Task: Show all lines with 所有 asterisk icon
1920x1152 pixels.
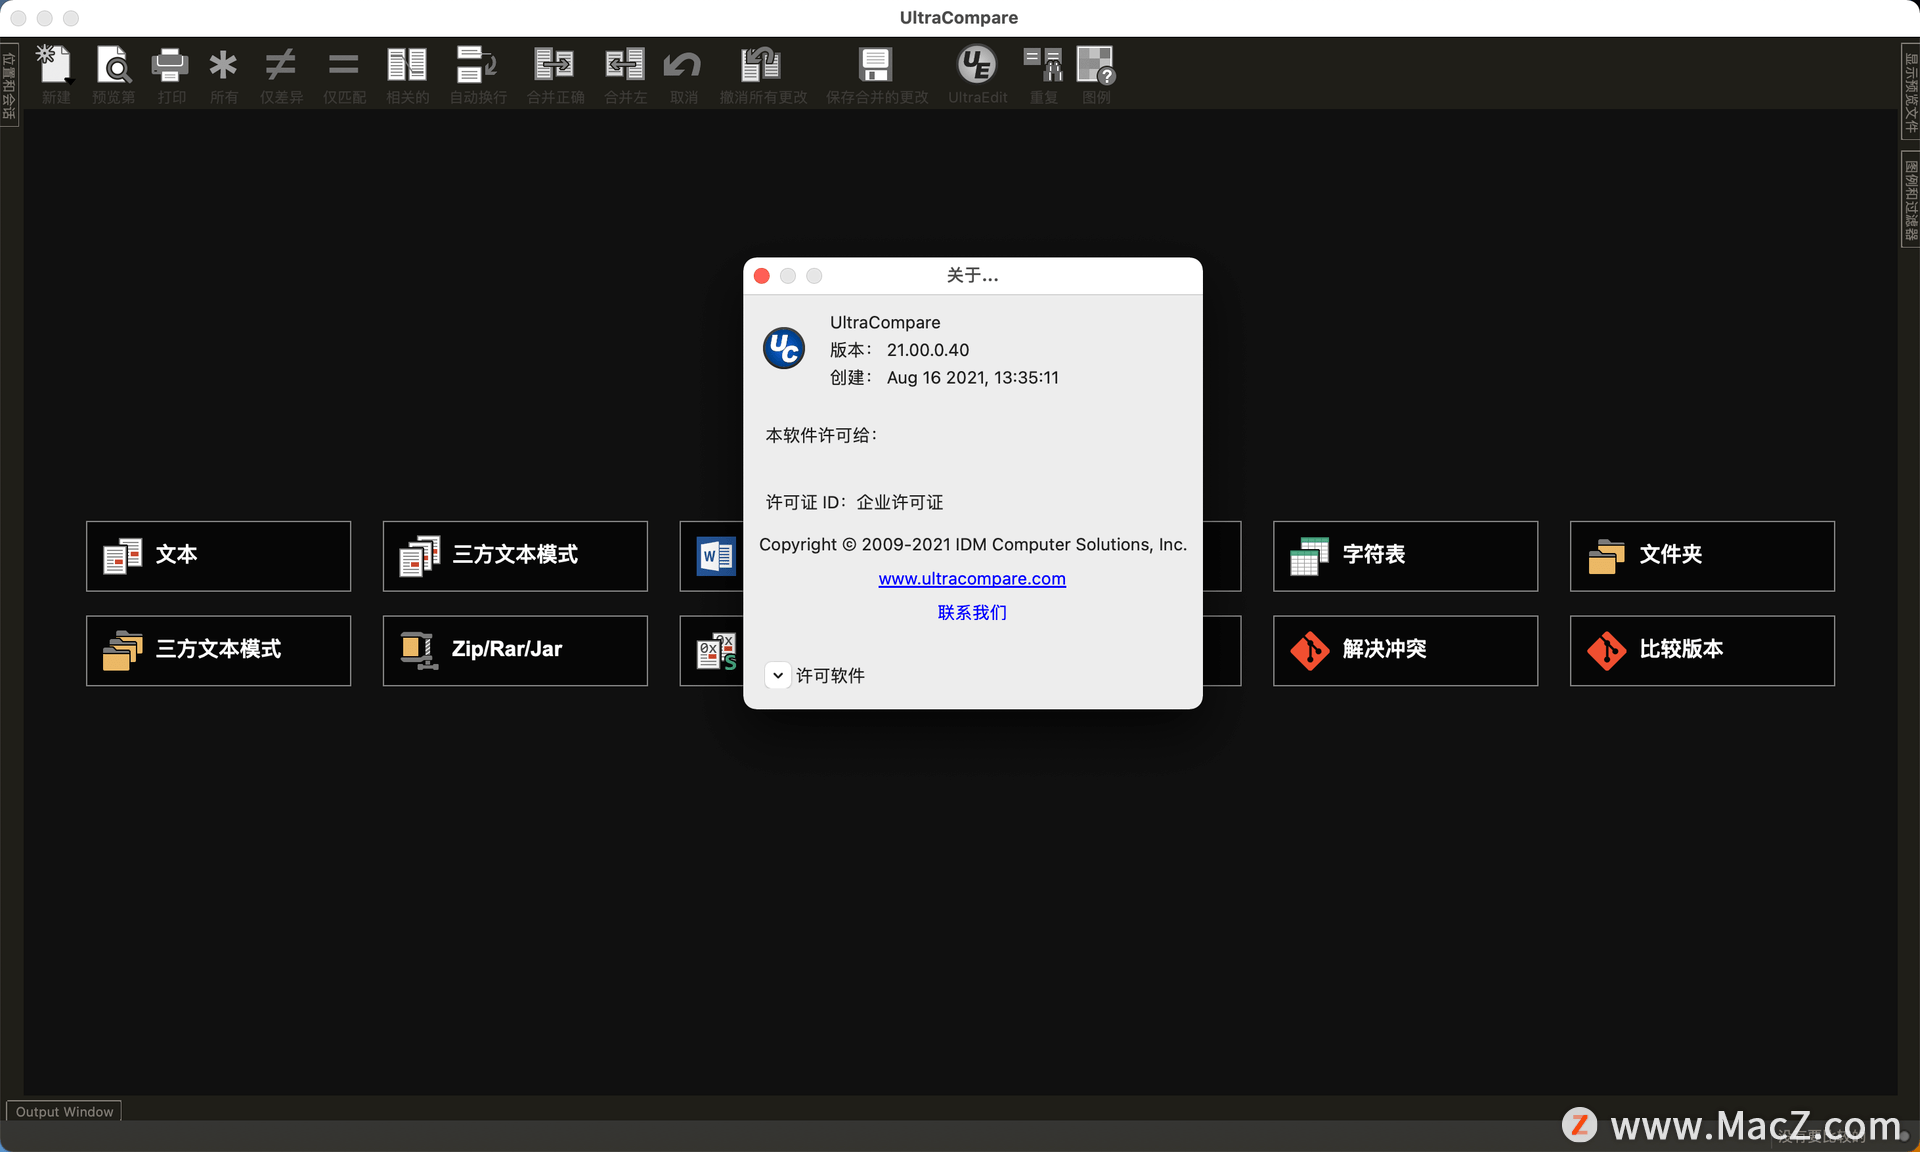Action: tap(223, 66)
